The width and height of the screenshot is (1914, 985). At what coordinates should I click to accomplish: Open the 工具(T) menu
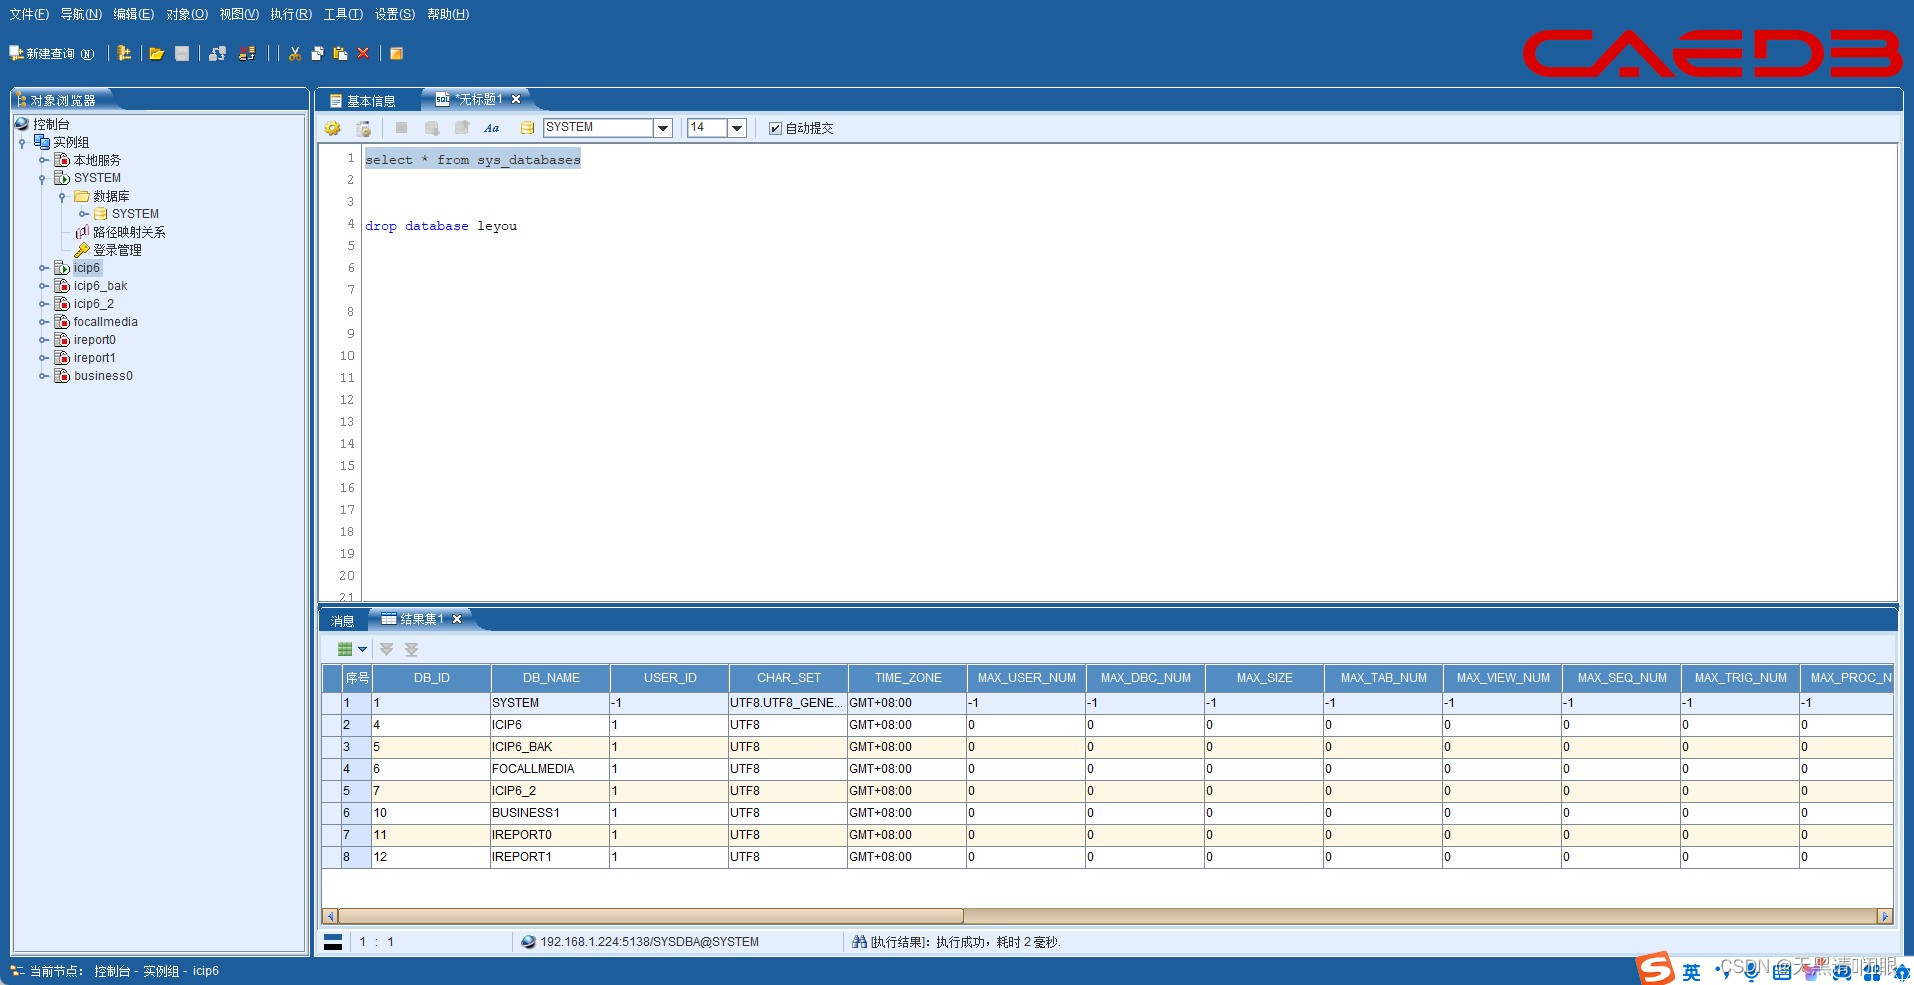point(343,14)
